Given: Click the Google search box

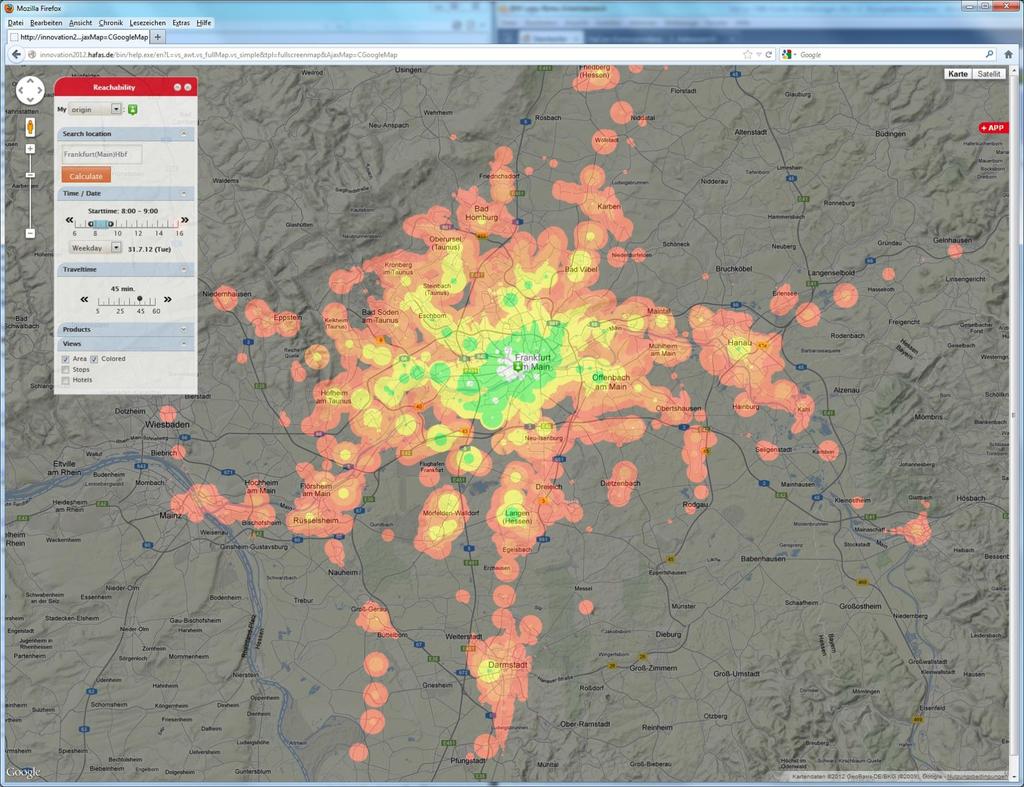Looking at the screenshot, I should 888,55.
